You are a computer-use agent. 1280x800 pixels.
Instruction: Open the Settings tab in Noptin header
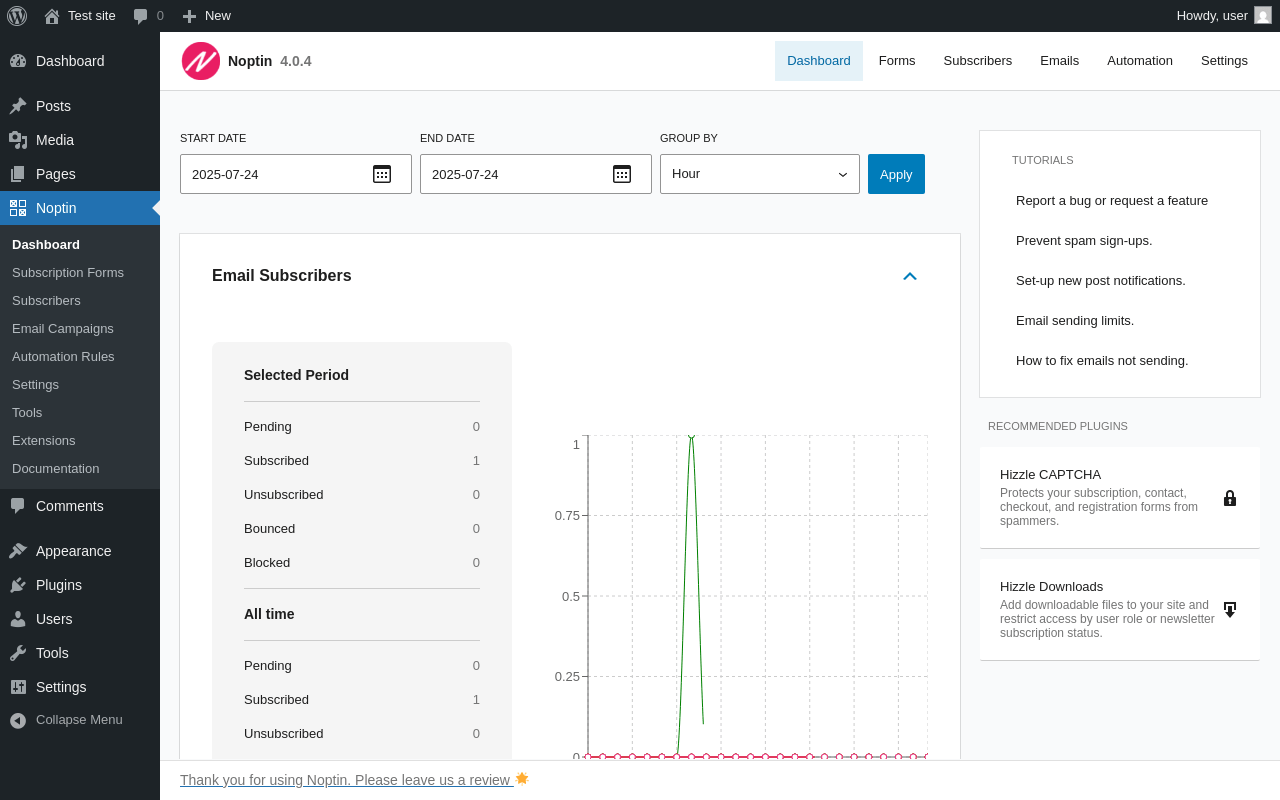tap(1224, 61)
